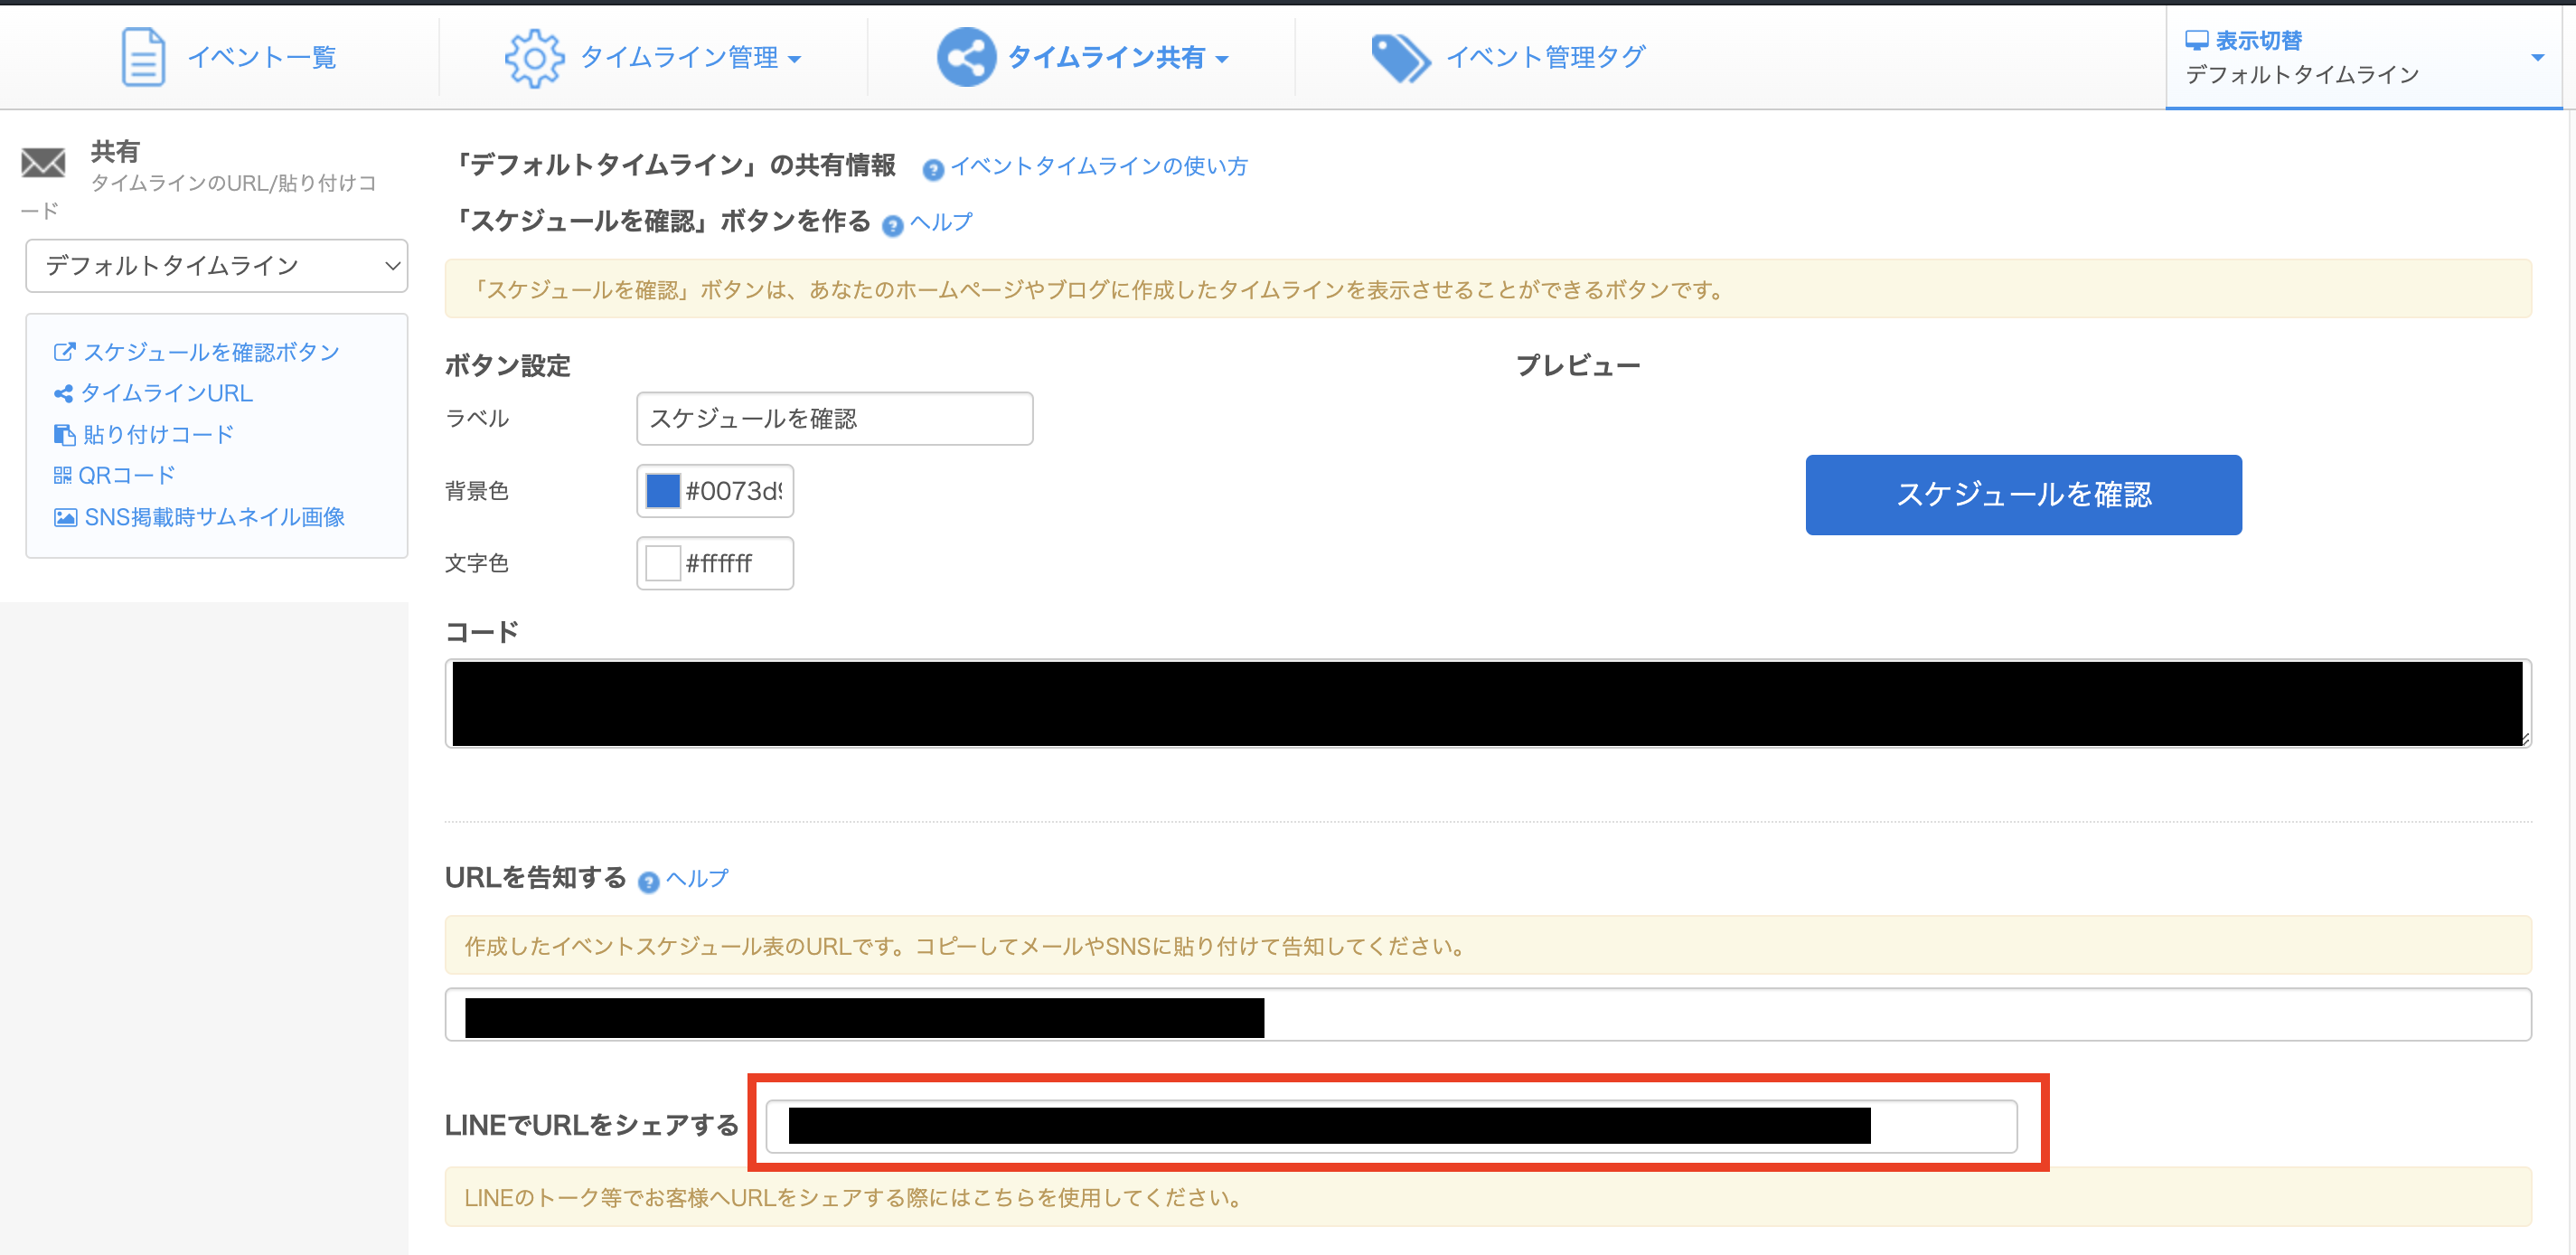
Task: Click the blue 背景色 color swatch
Action: point(663,491)
